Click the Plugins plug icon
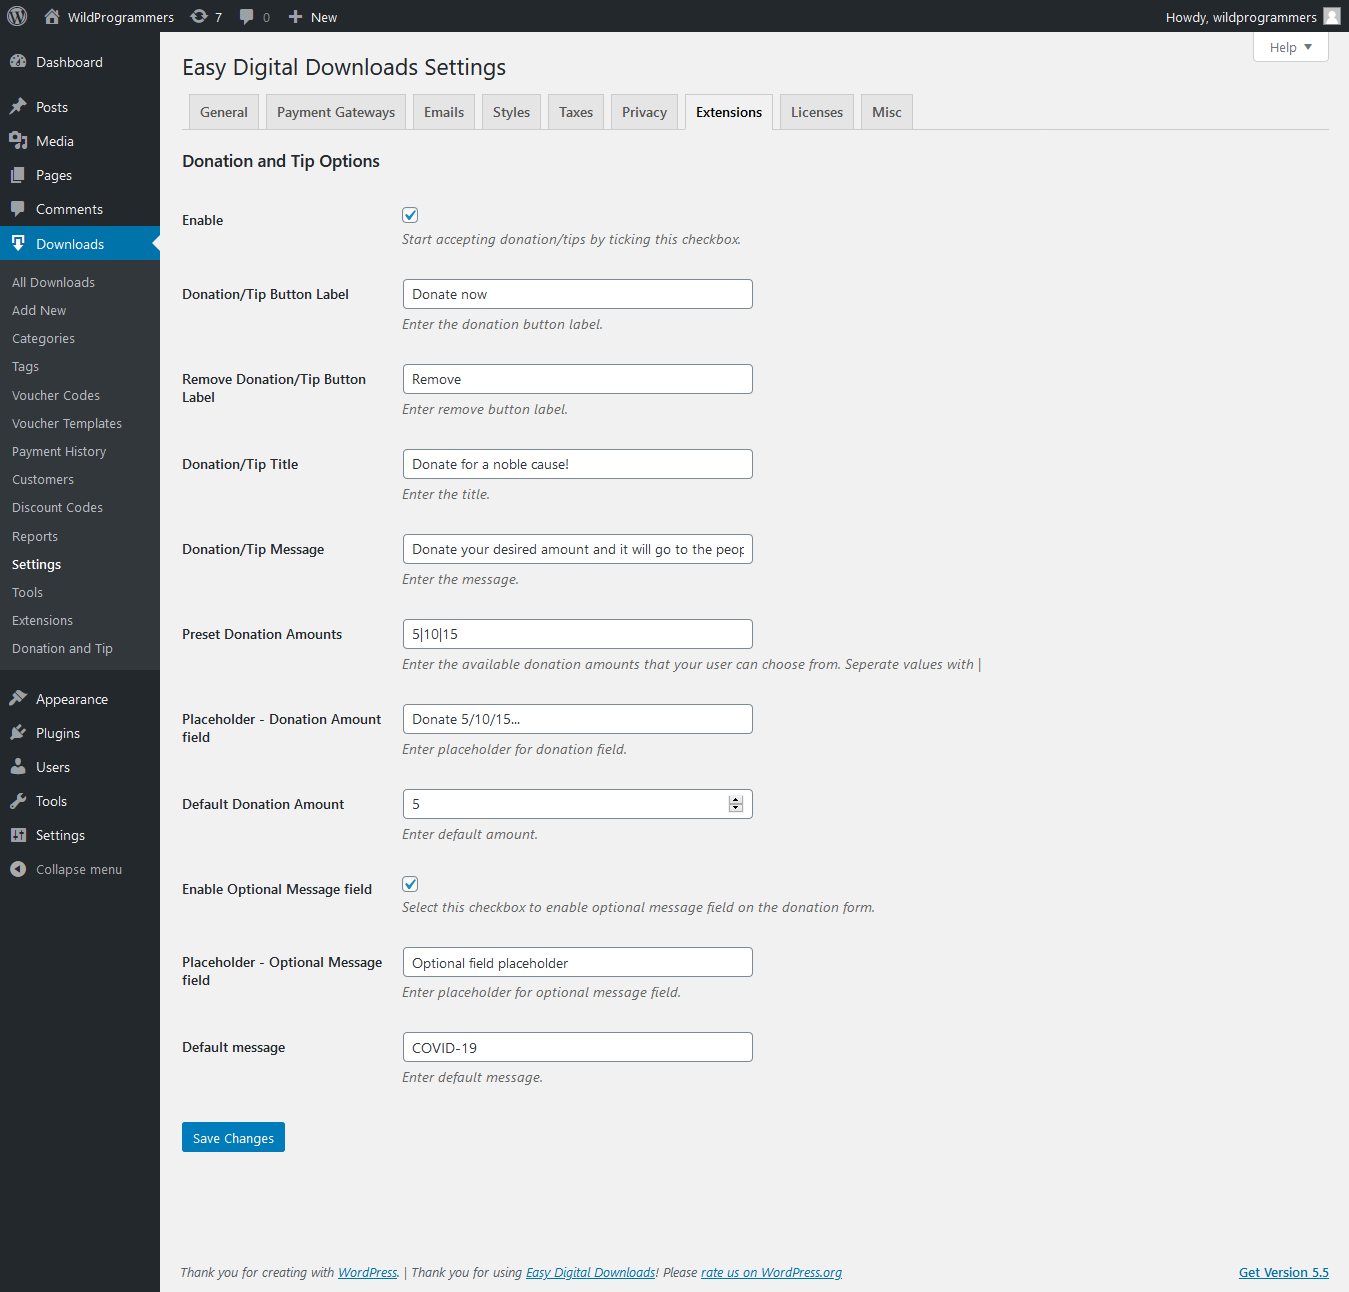This screenshot has width=1349, height=1292. tap(18, 732)
